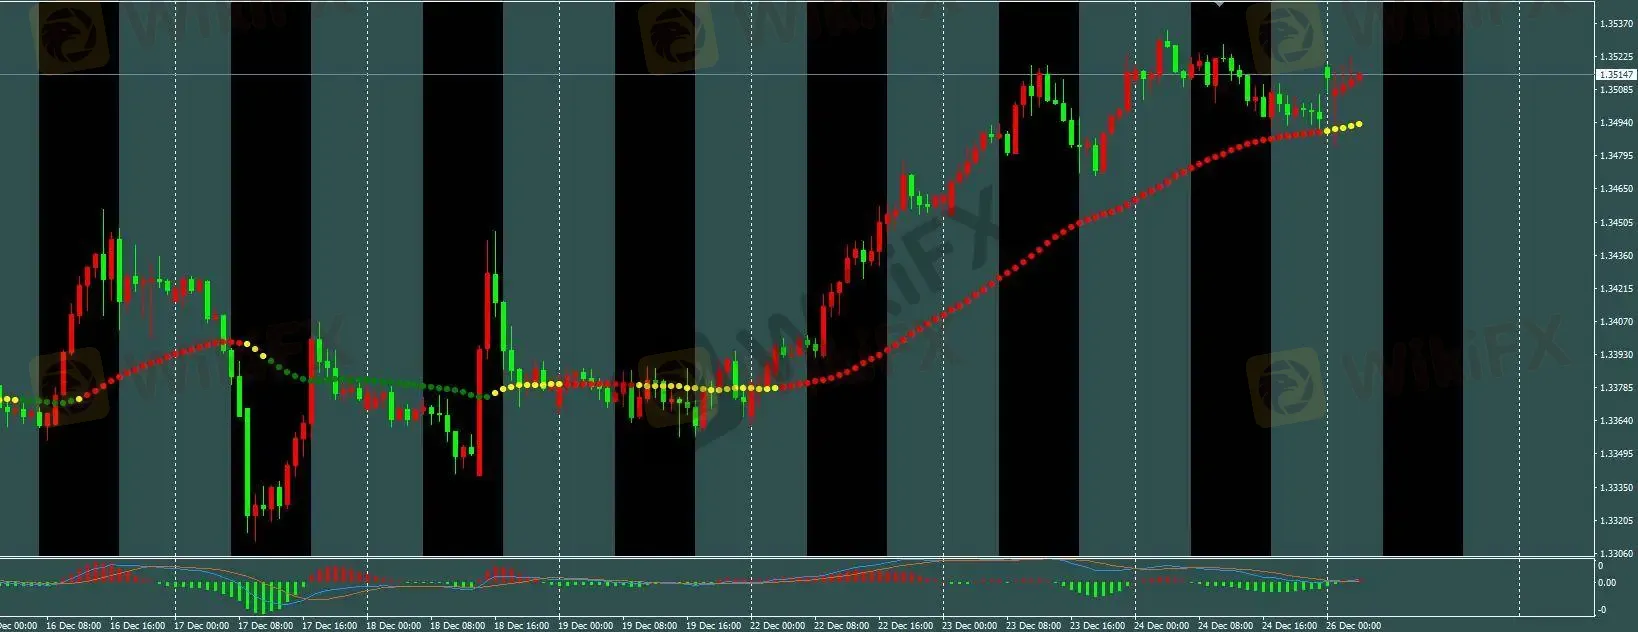The image size is (1638, 632).
Task: Click the 1.34360 price axis label
Action: pos(1617,256)
